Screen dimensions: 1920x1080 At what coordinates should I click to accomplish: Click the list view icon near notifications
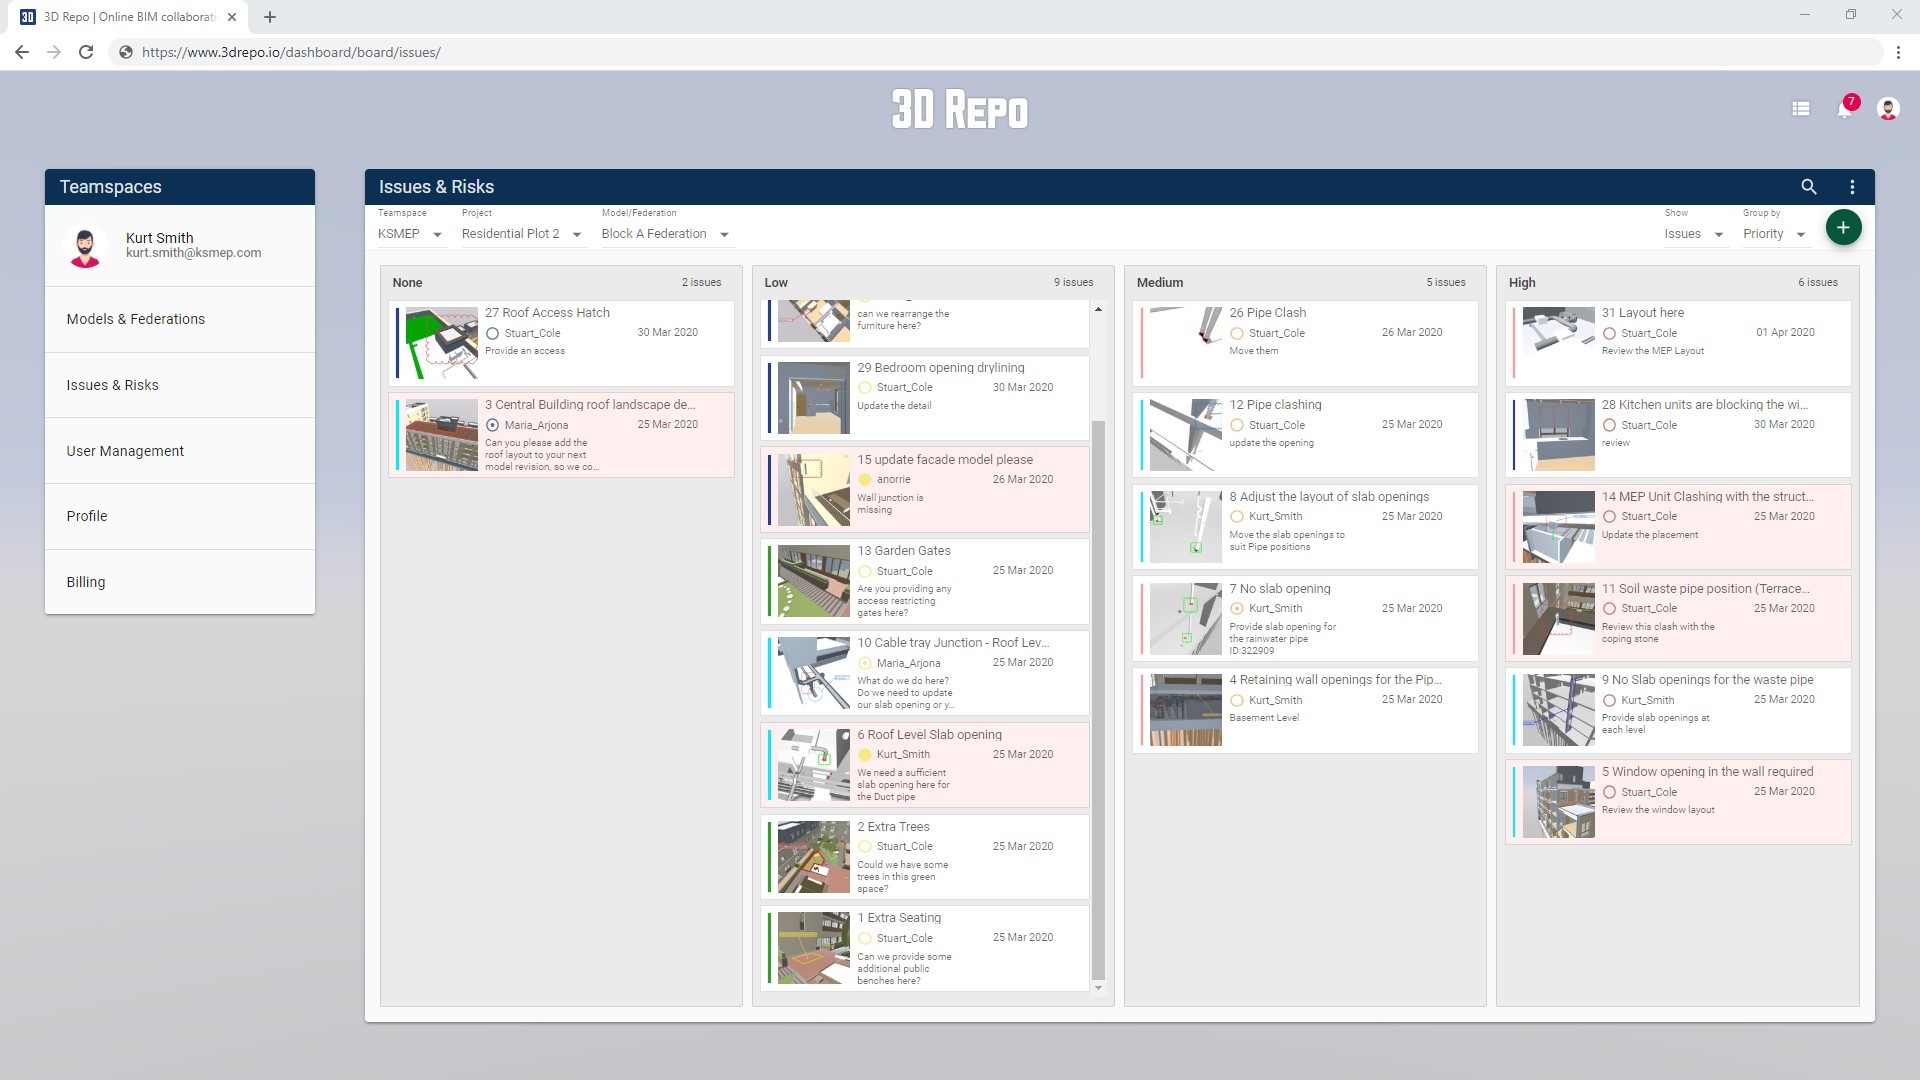[1800, 109]
